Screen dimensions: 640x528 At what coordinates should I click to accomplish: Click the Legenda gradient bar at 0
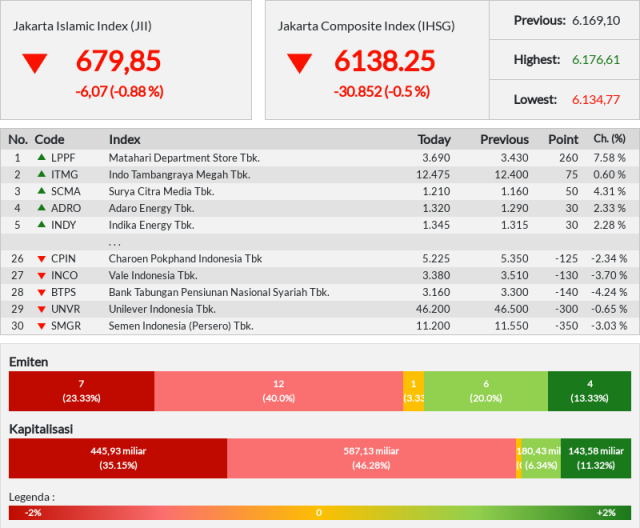click(x=319, y=512)
